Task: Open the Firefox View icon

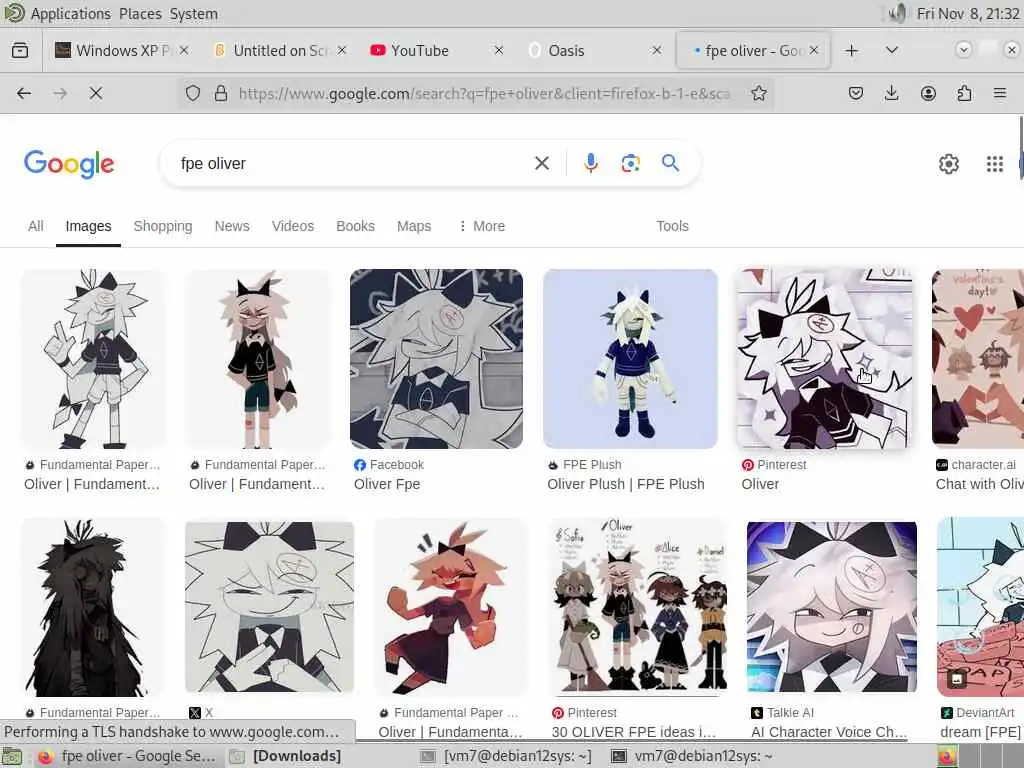Action: click(20, 50)
